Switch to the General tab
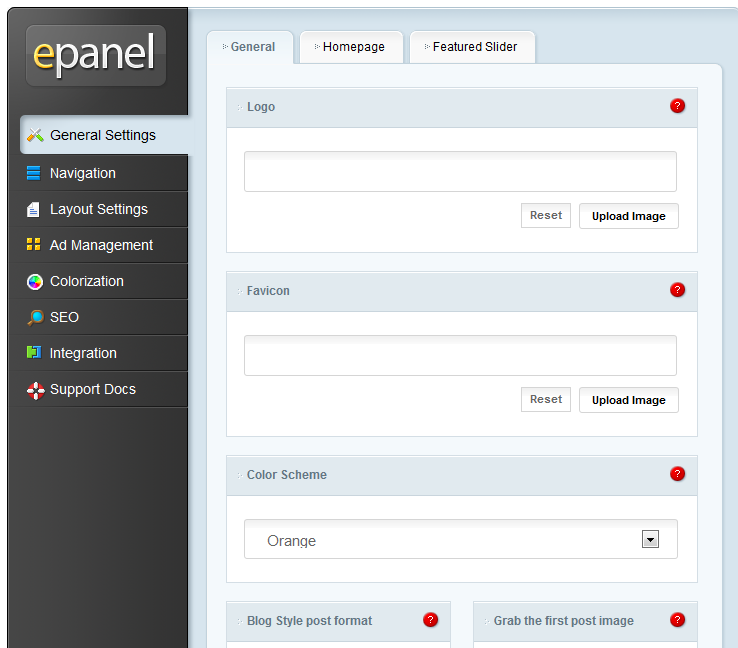Screen dimensions: 738x648 [x=250, y=47]
